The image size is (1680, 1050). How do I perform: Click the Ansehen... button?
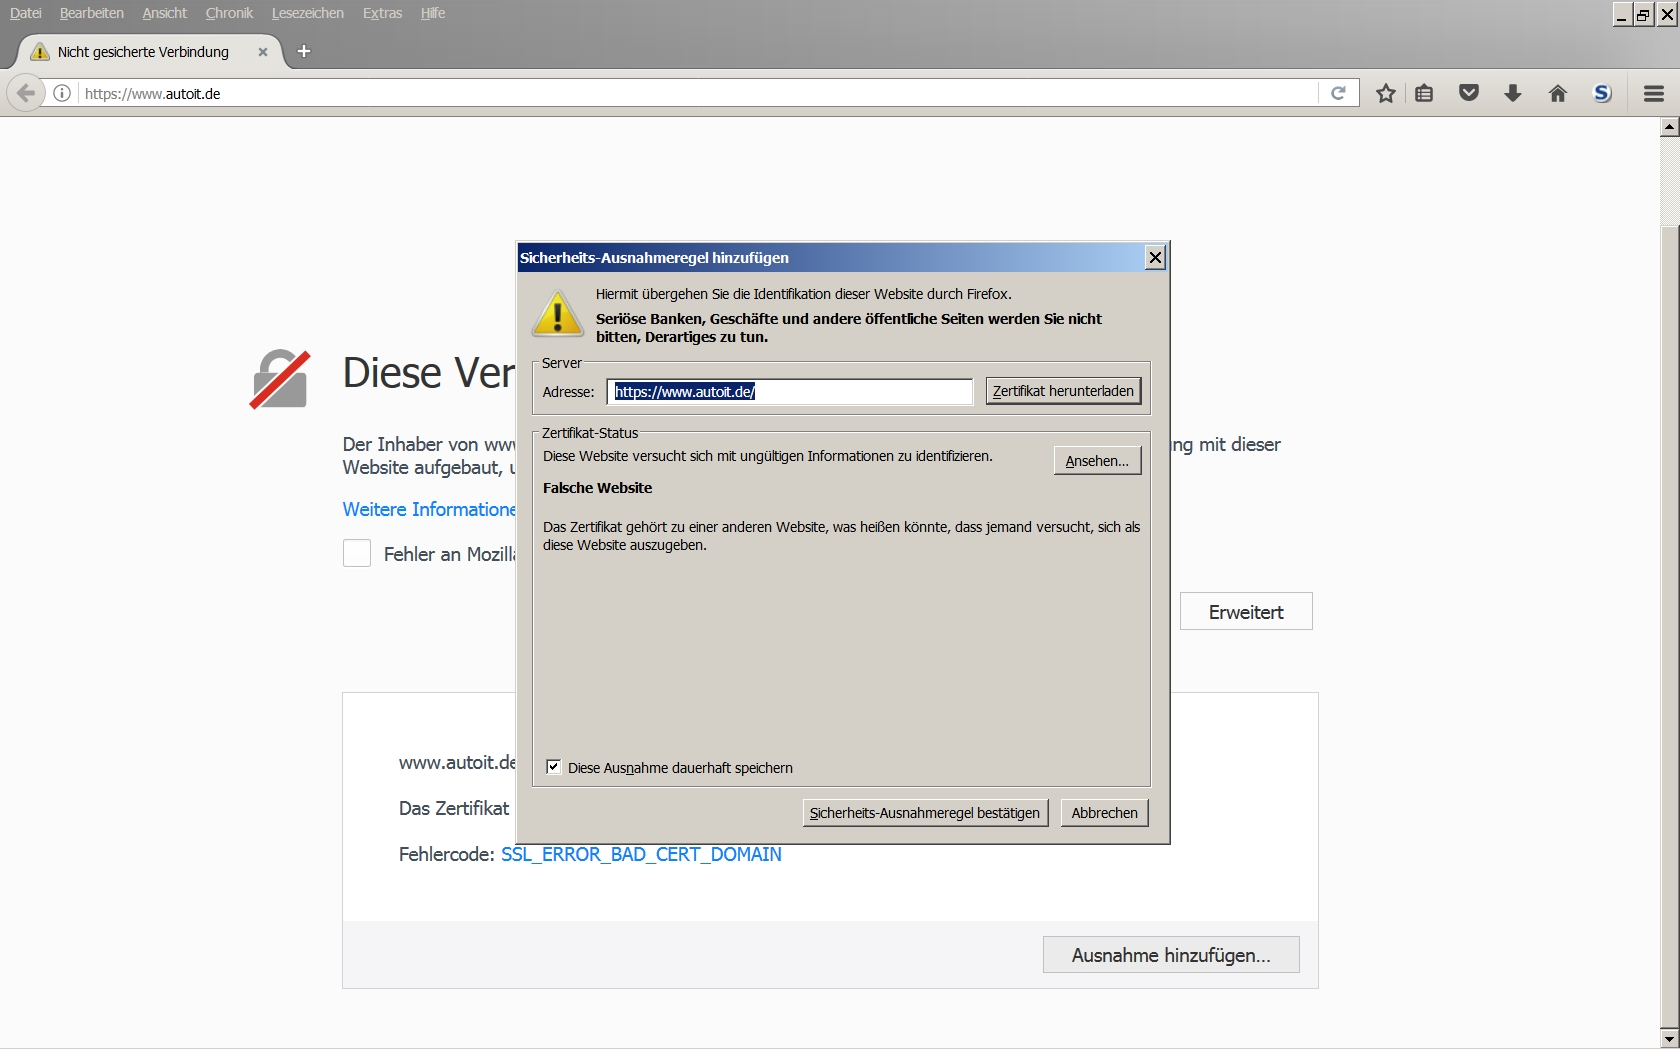(1096, 461)
